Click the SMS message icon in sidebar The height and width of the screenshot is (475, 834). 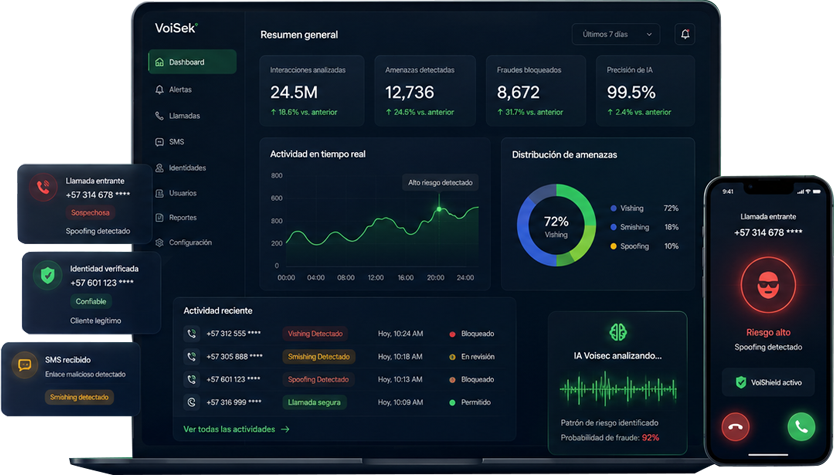[159, 142]
